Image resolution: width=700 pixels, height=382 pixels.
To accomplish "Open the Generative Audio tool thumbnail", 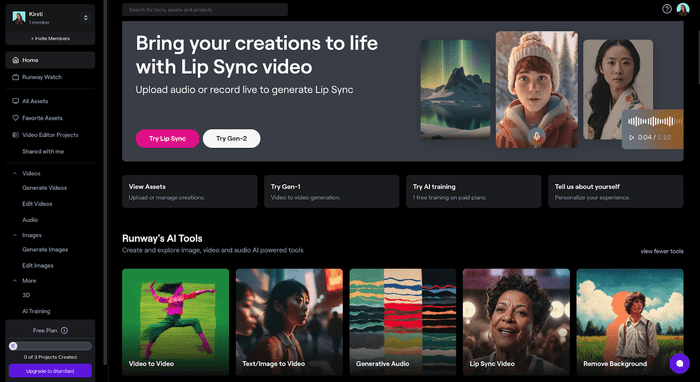I will [403, 322].
